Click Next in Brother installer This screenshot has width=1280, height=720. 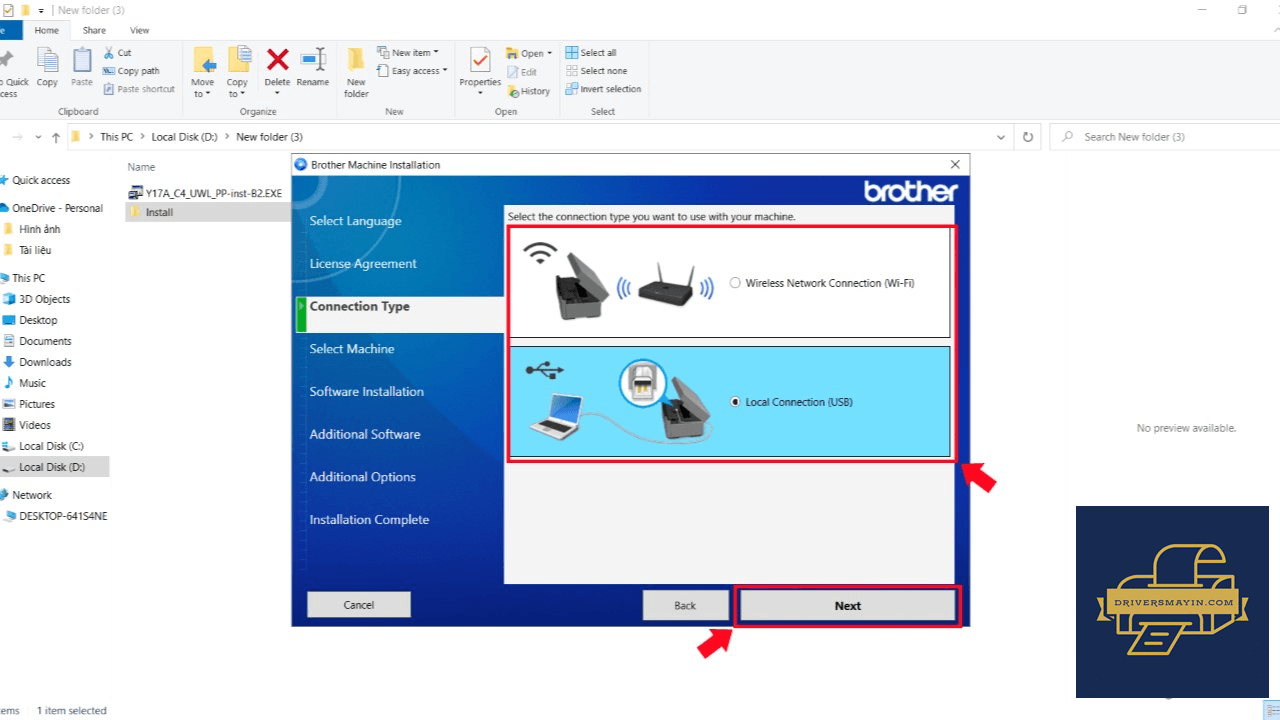[848, 606]
